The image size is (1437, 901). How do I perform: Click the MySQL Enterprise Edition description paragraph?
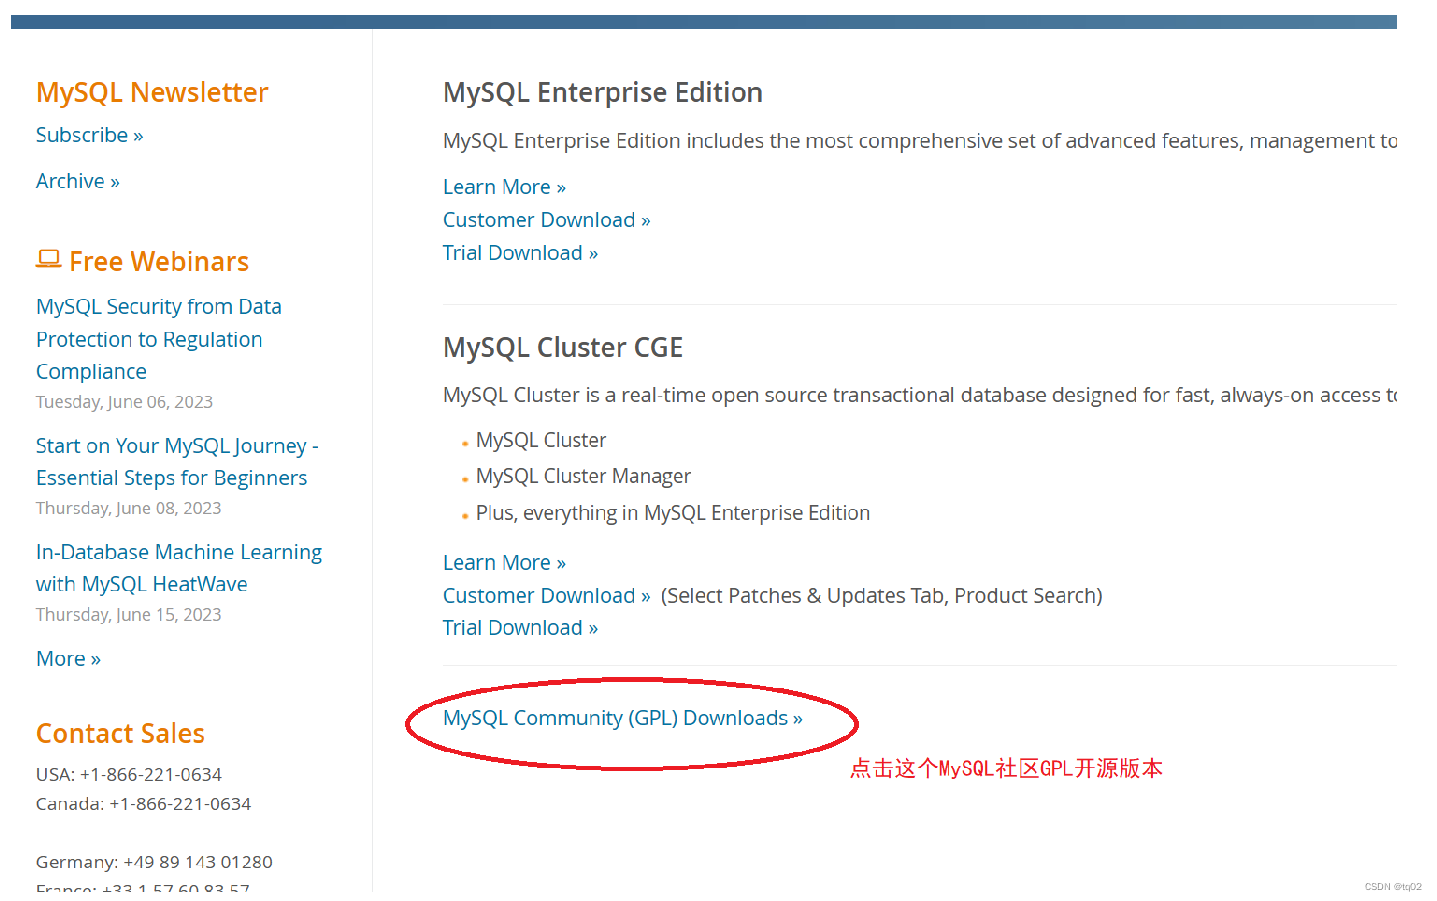click(920, 141)
